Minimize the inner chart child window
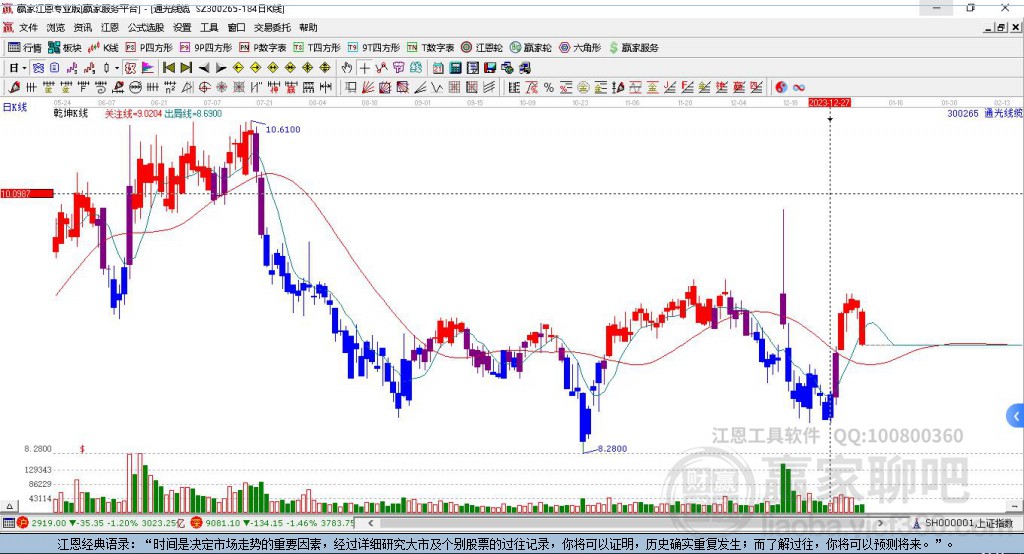1024x554 pixels. 989,27
